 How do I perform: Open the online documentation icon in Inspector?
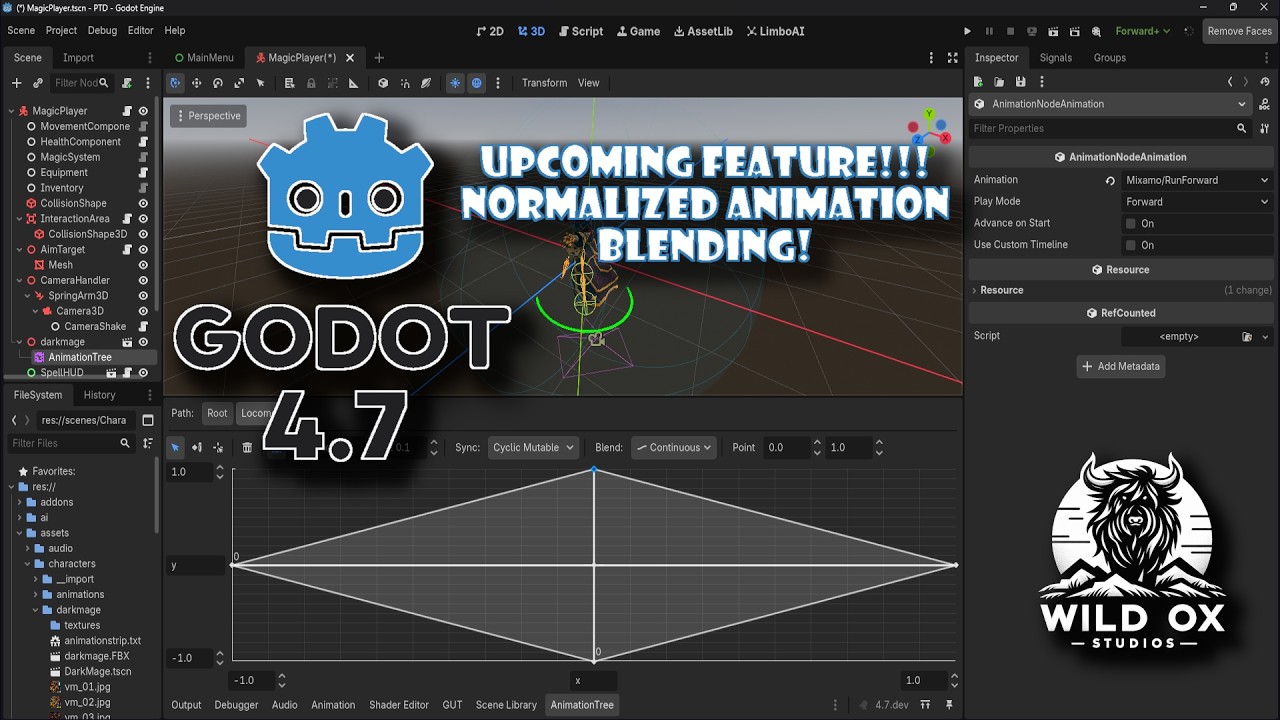click(x=1265, y=104)
